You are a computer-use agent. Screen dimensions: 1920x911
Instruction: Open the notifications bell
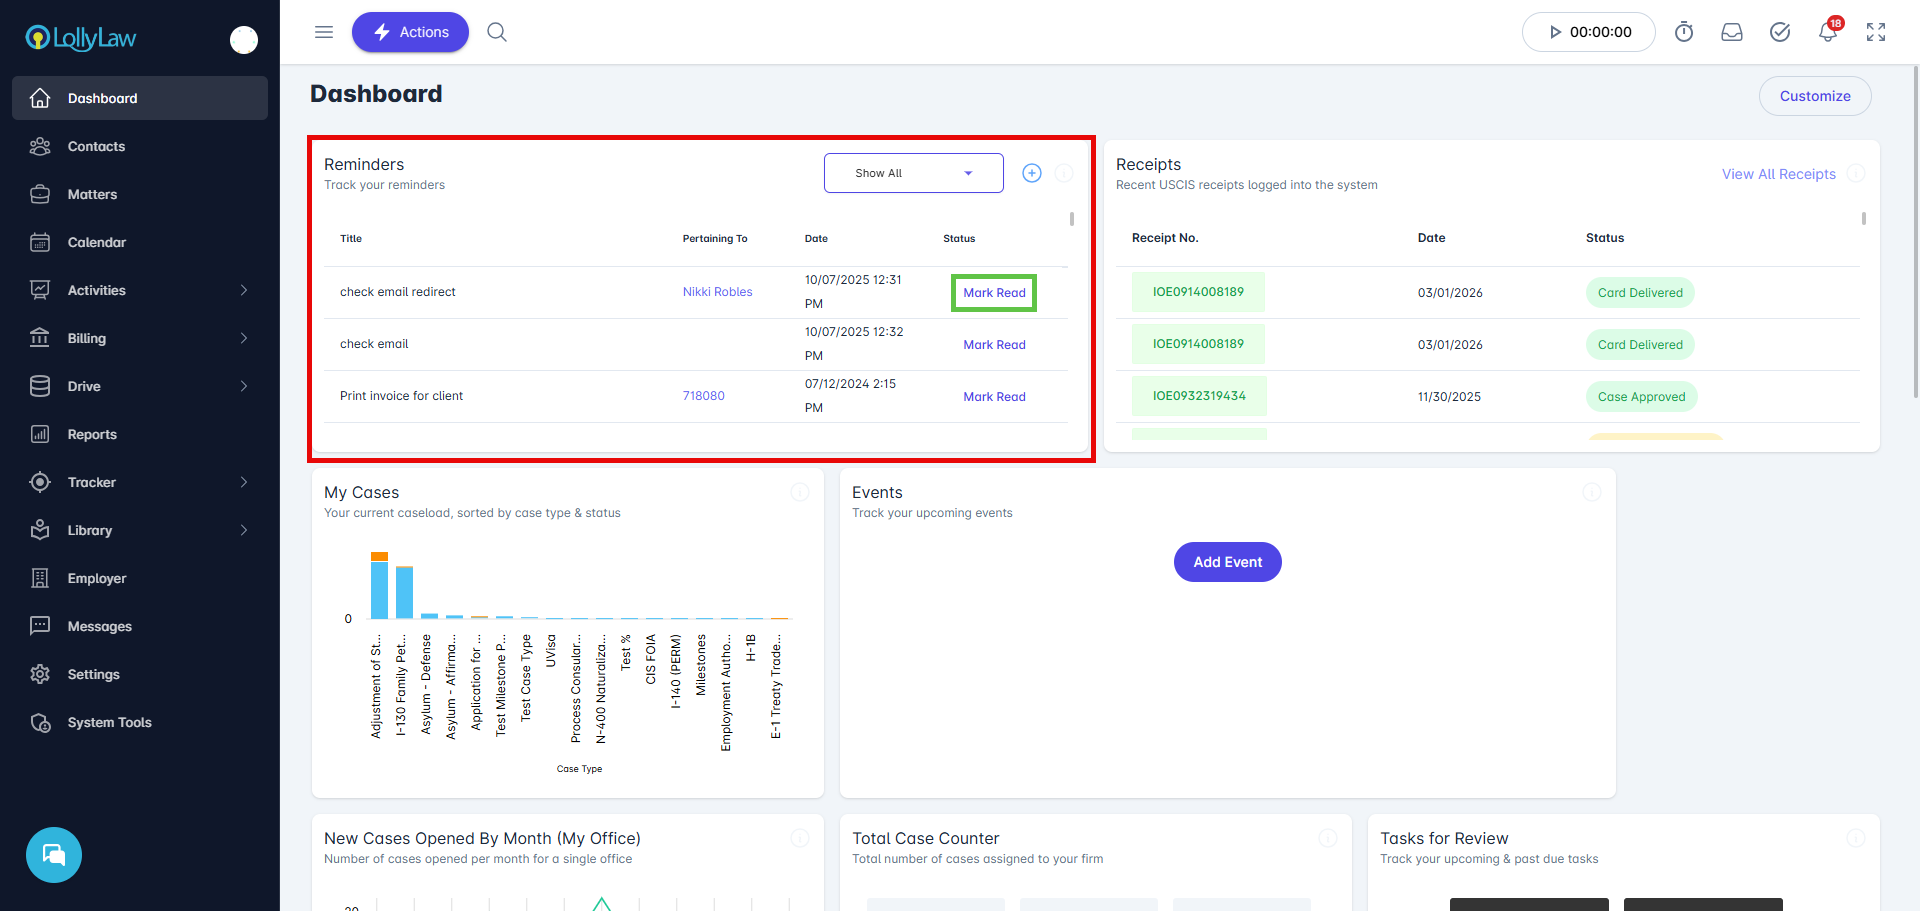pyautogui.click(x=1828, y=32)
